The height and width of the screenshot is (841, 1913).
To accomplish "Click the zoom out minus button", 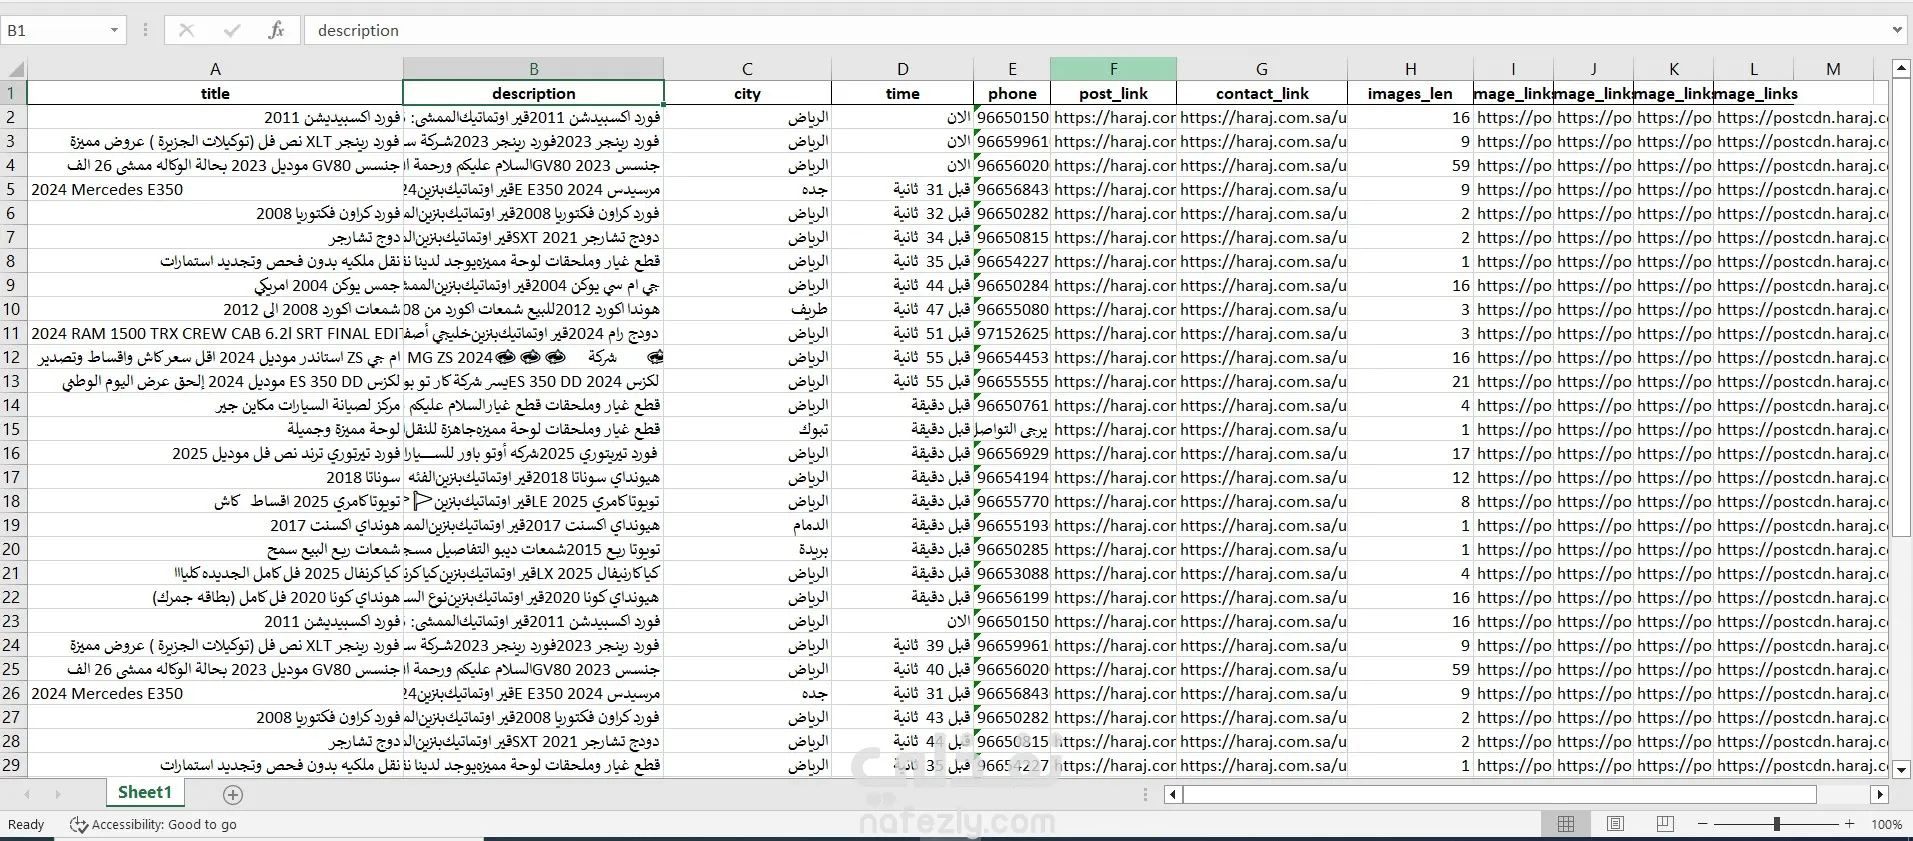I will coord(1702,824).
